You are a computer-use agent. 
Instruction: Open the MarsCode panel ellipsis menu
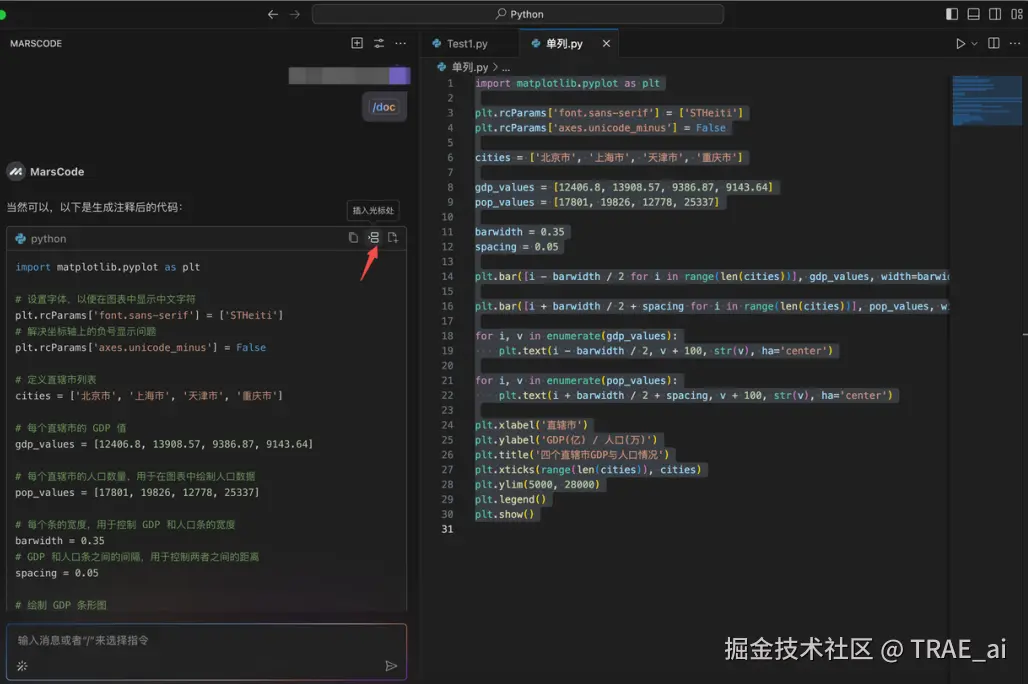(x=399, y=43)
